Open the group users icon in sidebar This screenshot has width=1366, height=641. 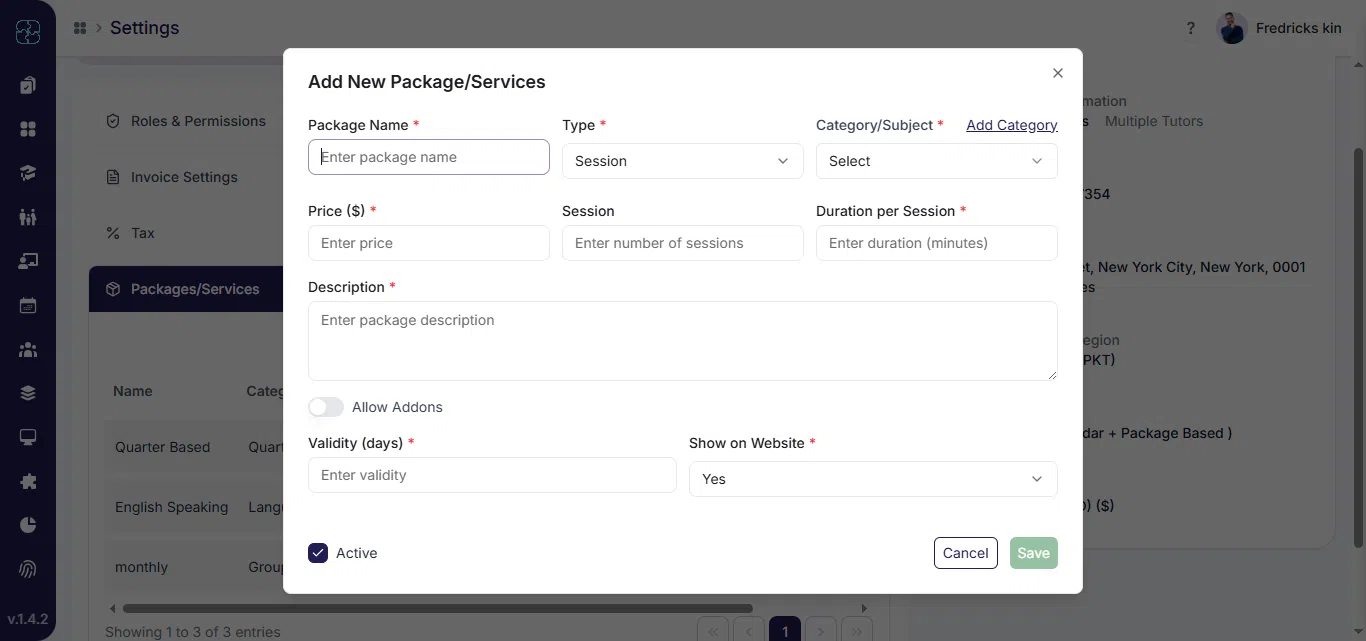[x=28, y=349]
